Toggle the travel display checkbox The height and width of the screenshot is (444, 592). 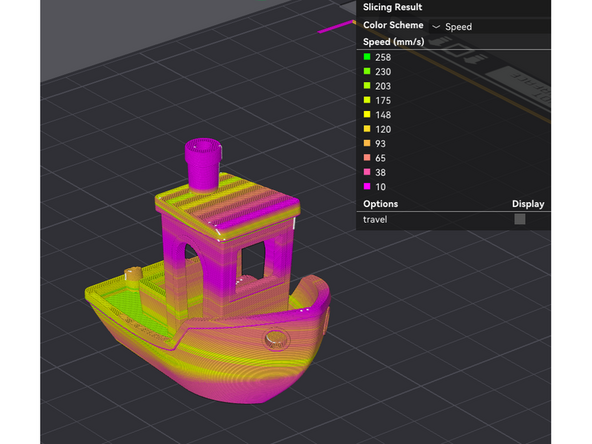point(520,219)
